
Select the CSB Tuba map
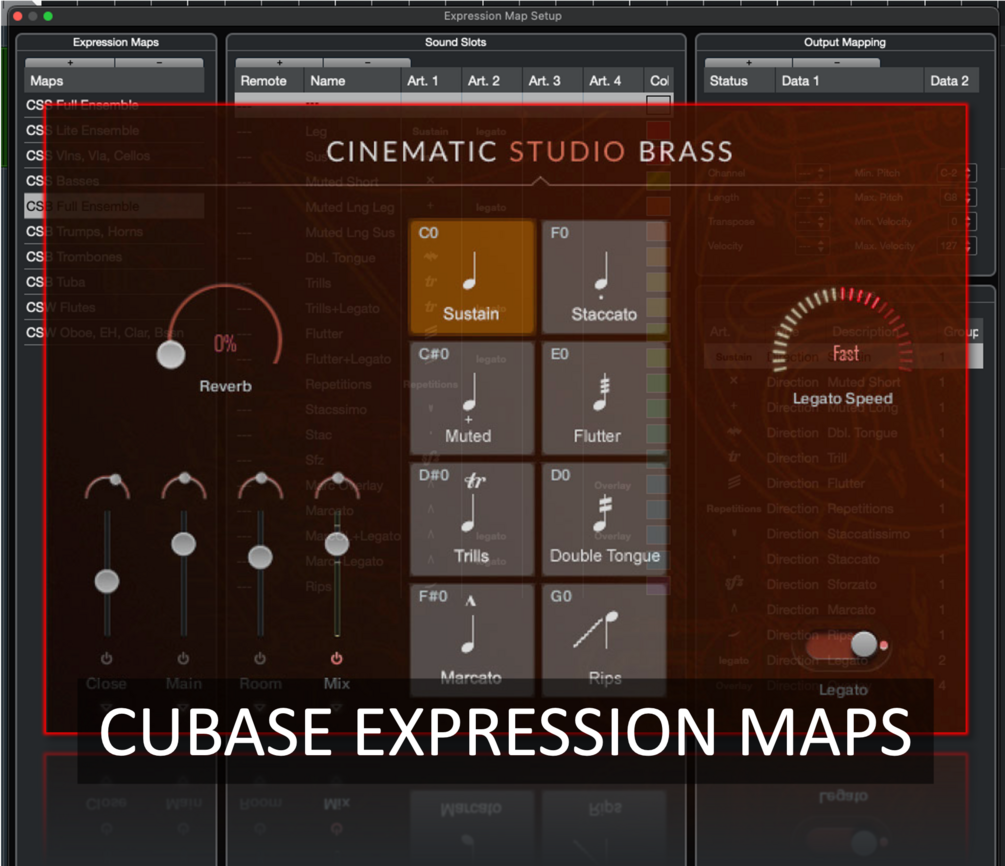[114, 282]
